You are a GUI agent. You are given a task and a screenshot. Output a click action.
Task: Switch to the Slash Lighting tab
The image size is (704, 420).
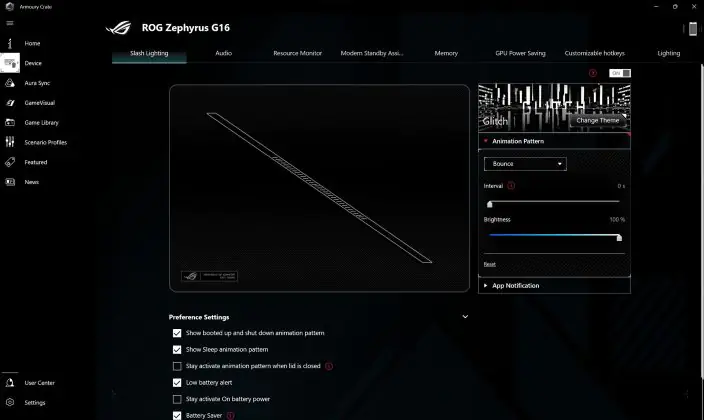pos(149,53)
